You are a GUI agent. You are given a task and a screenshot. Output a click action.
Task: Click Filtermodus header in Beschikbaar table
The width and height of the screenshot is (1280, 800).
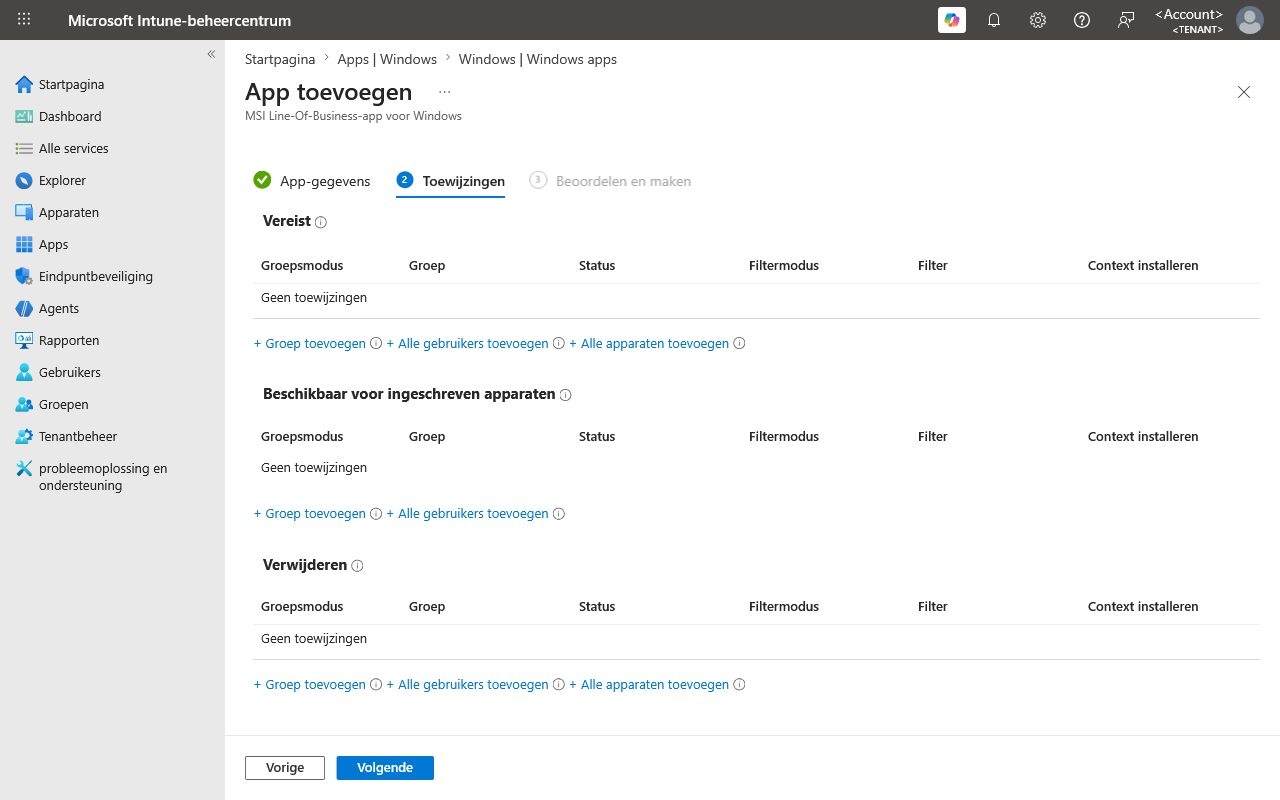click(x=784, y=437)
